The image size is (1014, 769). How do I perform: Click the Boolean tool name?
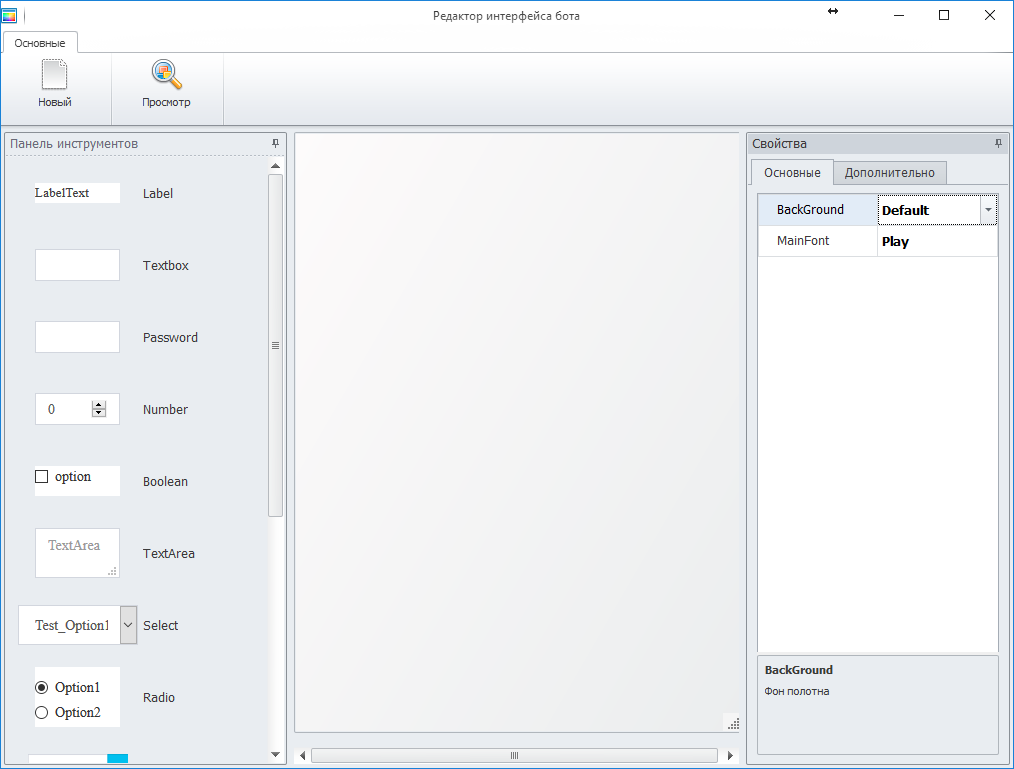165,481
